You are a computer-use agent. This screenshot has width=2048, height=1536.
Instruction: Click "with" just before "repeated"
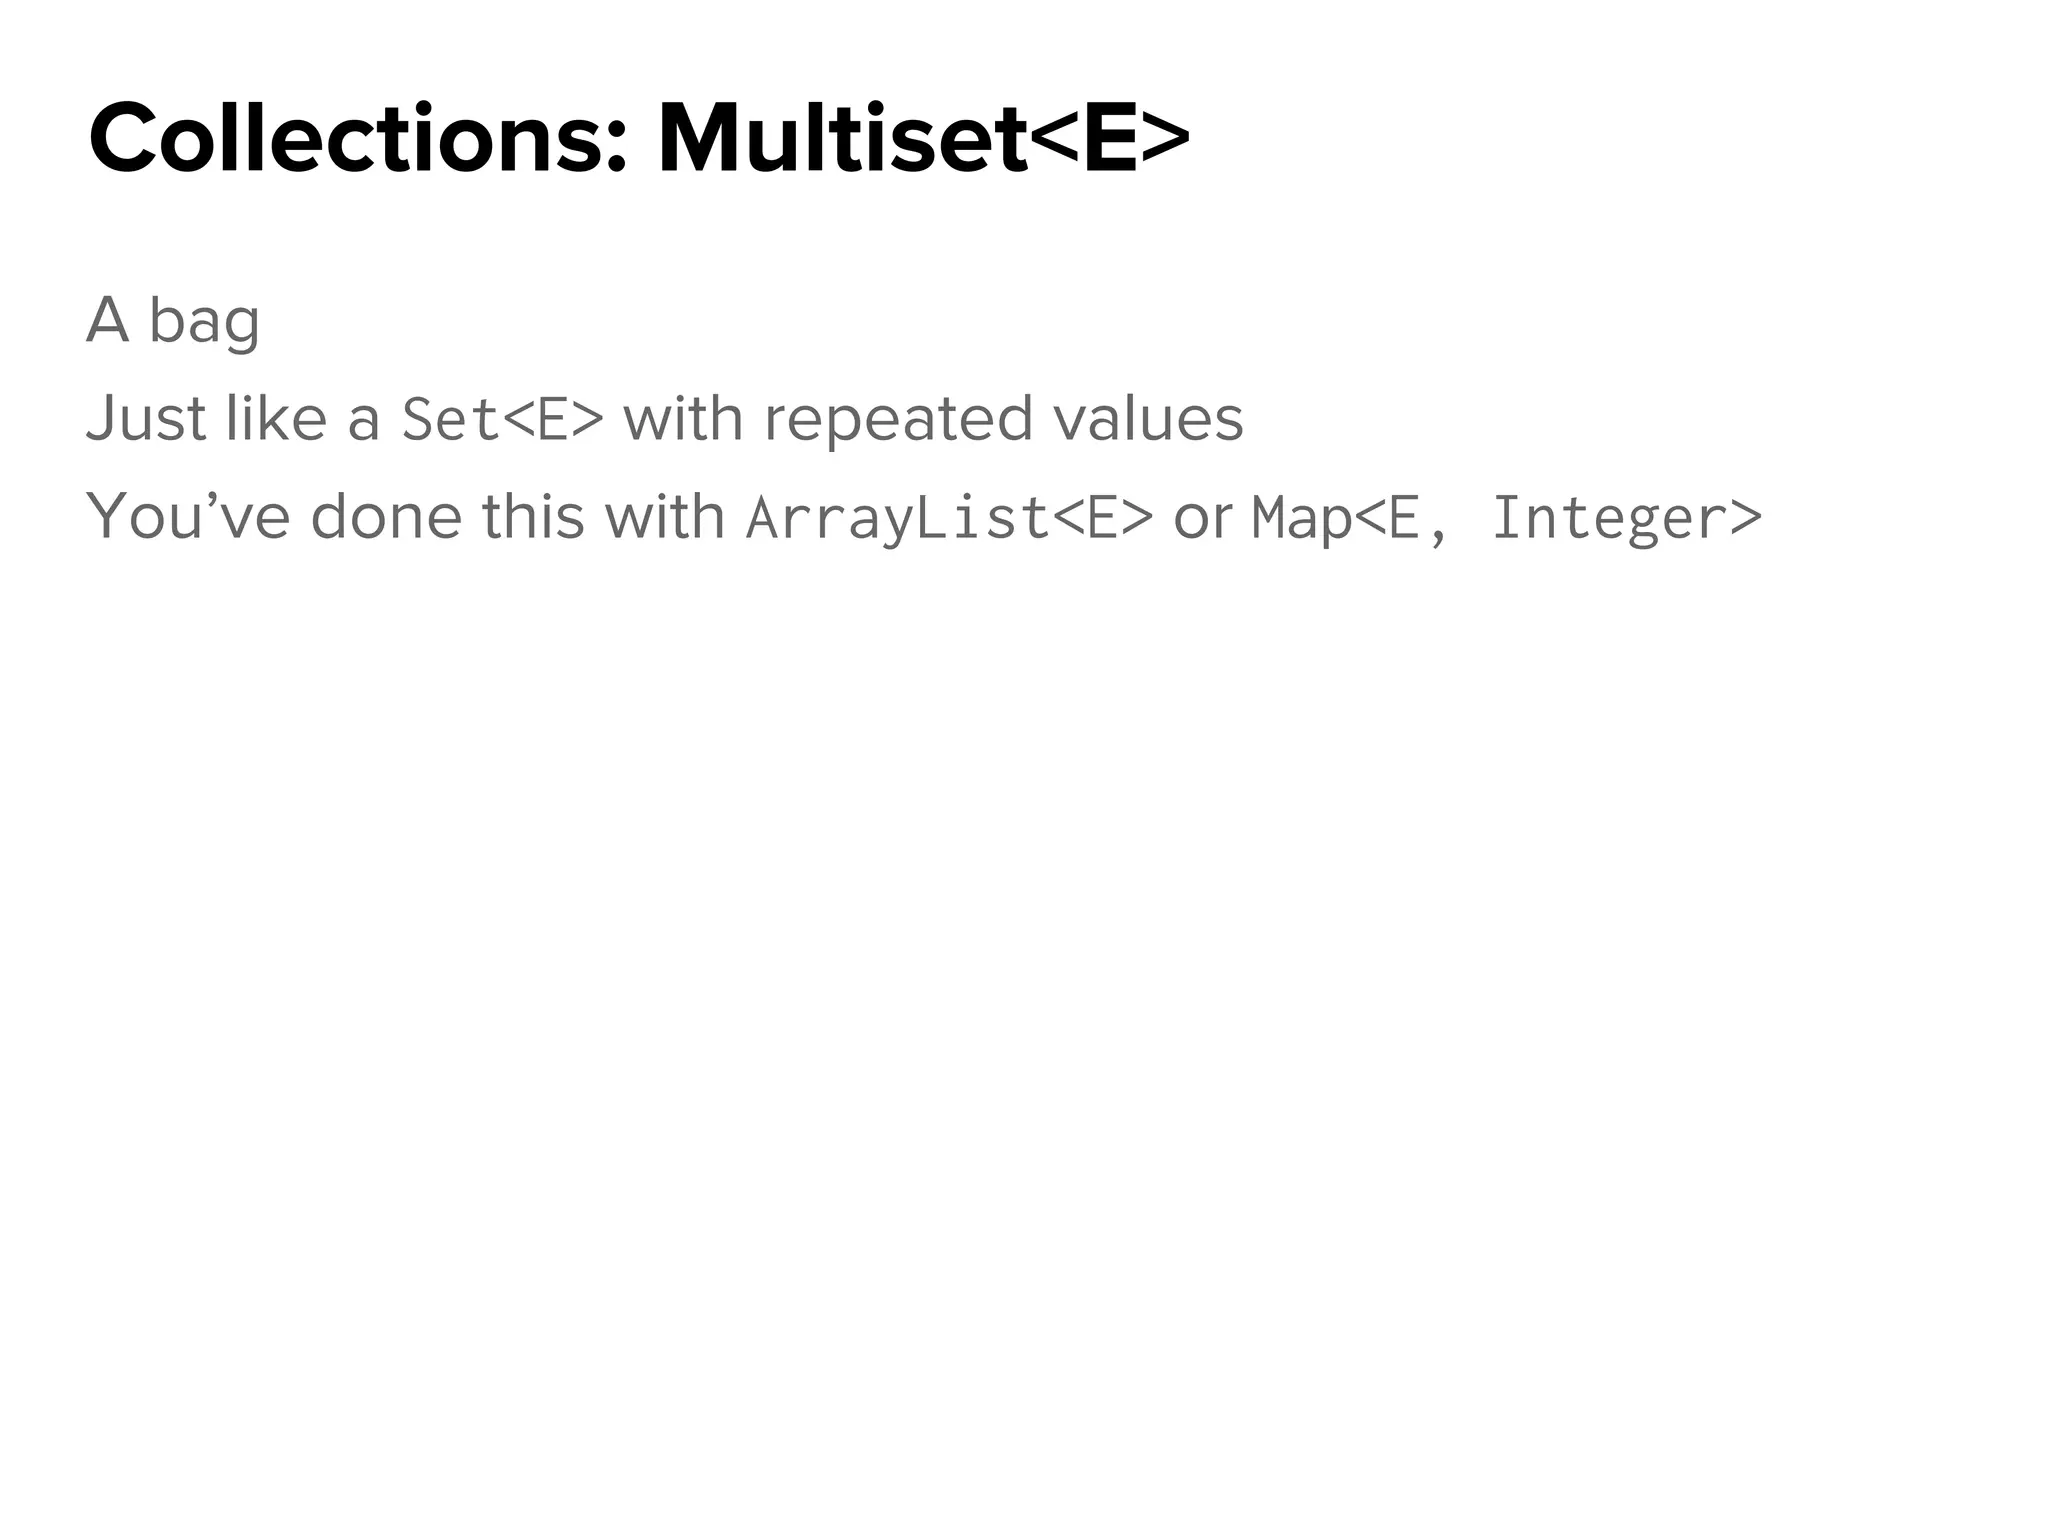point(683,418)
